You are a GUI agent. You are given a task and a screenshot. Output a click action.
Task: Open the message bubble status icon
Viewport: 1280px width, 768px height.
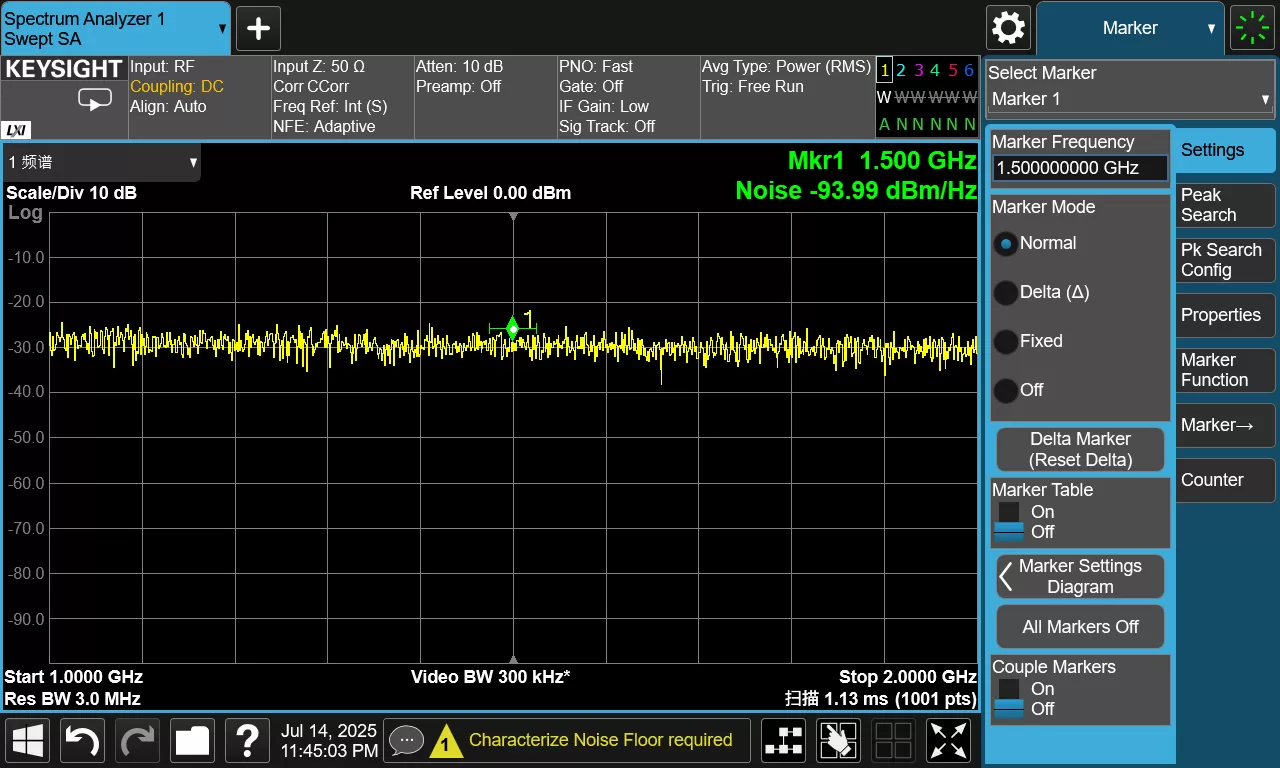pyautogui.click(x=406, y=741)
